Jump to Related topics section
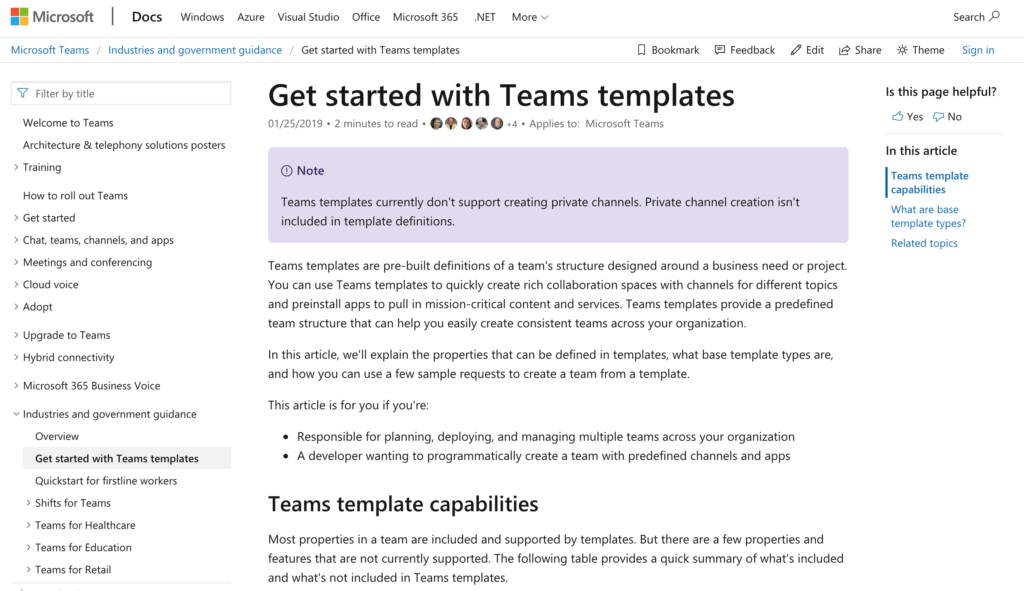 pos(924,243)
